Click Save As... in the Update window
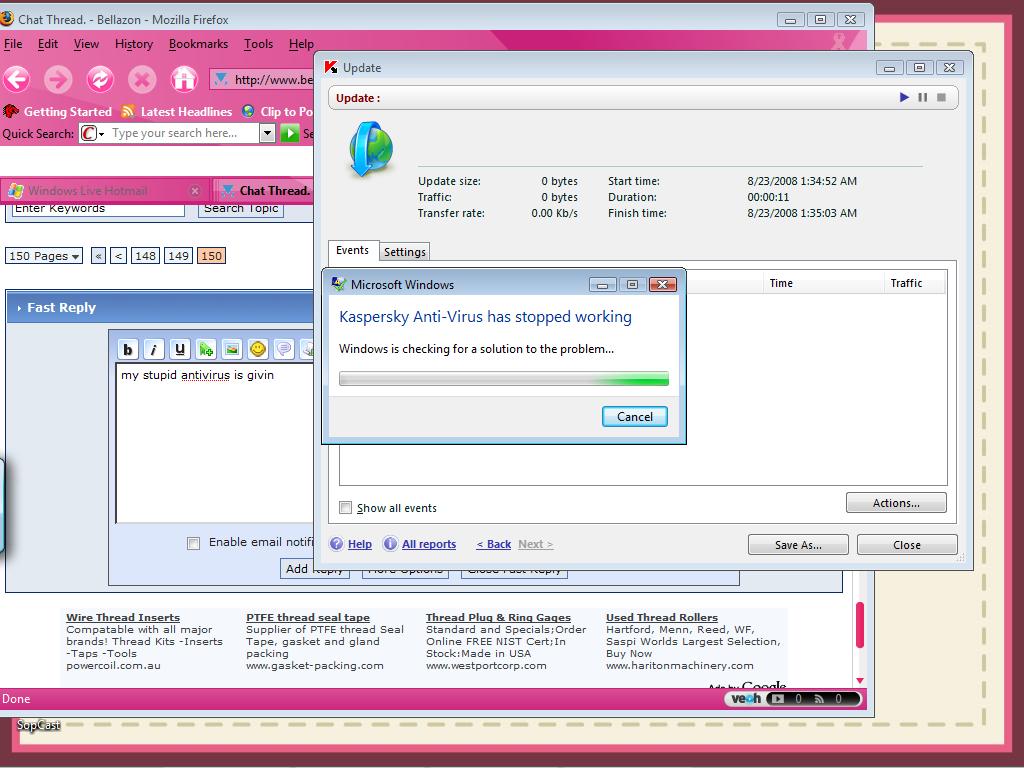This screenshot has width=1024, height=768. click(798, 545)
